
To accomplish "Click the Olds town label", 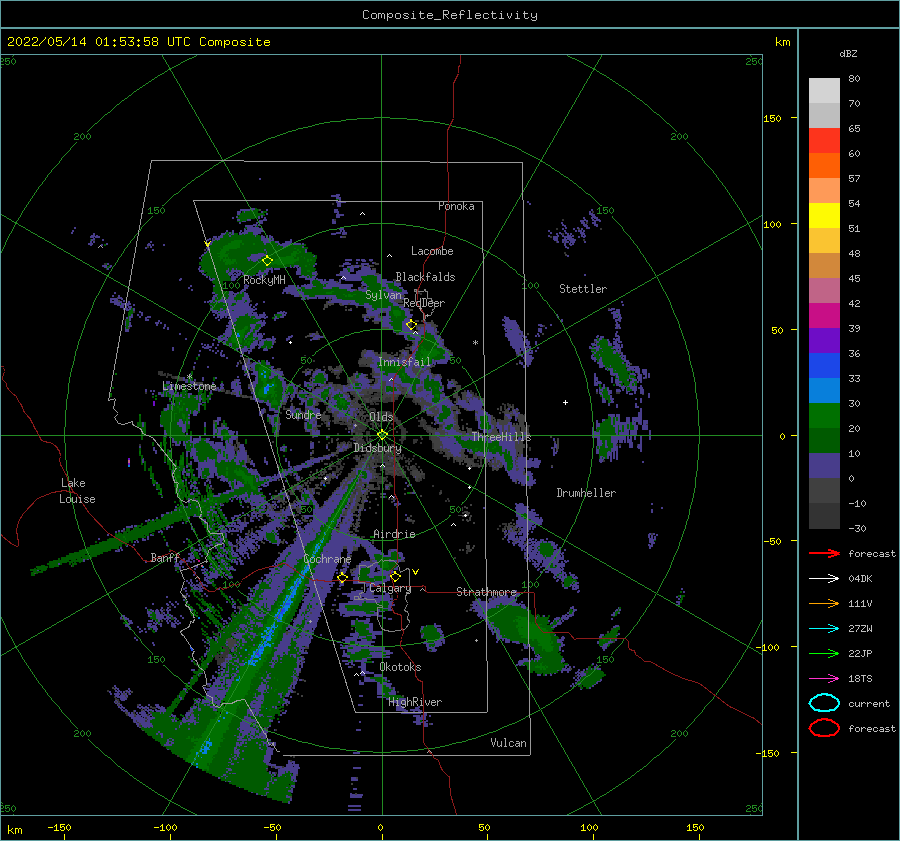I will click(381, 417).
